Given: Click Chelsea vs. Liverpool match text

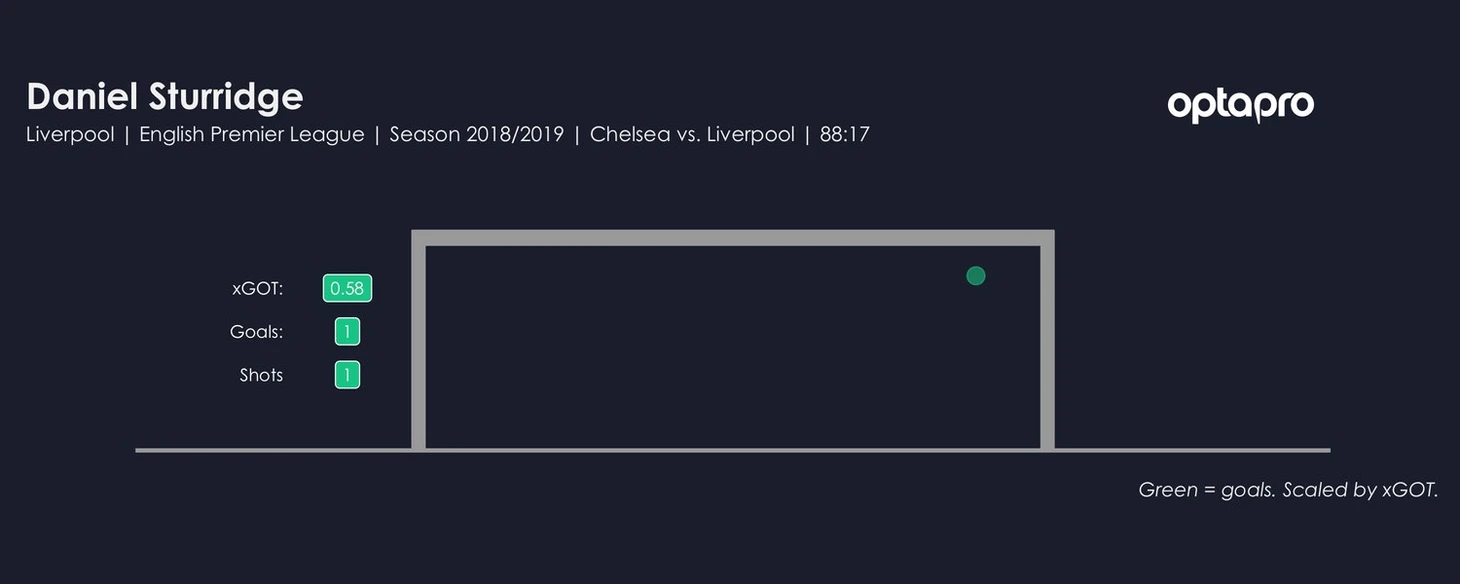Looking at the screenshot, I should pos(692,134).
